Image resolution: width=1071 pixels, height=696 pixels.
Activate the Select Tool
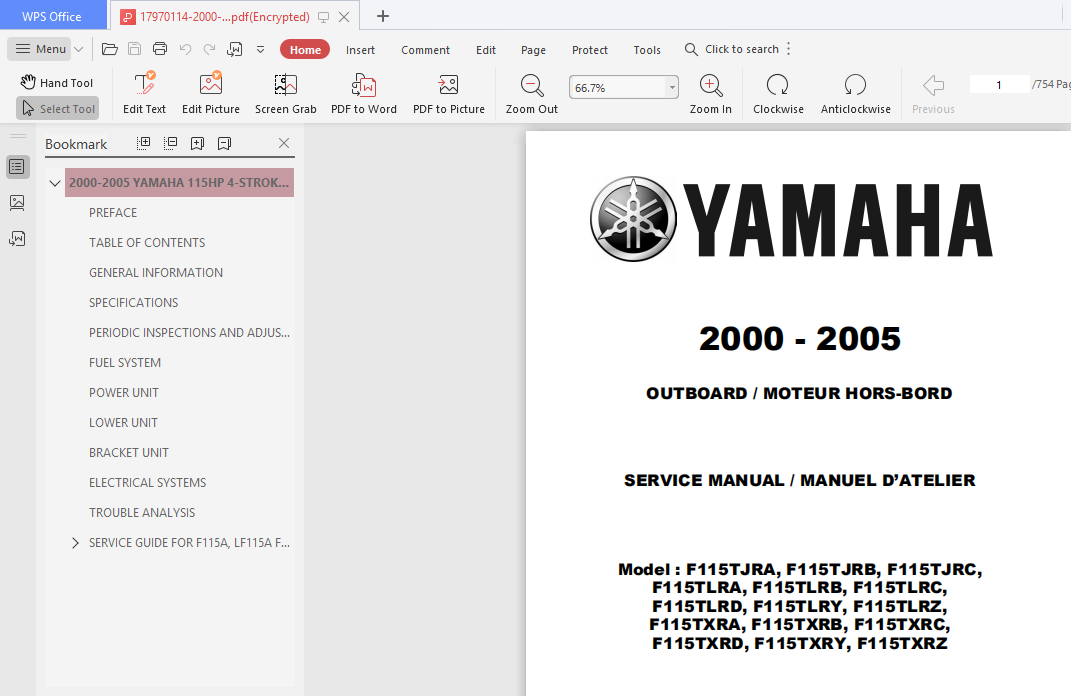click(x=58, y=109)
